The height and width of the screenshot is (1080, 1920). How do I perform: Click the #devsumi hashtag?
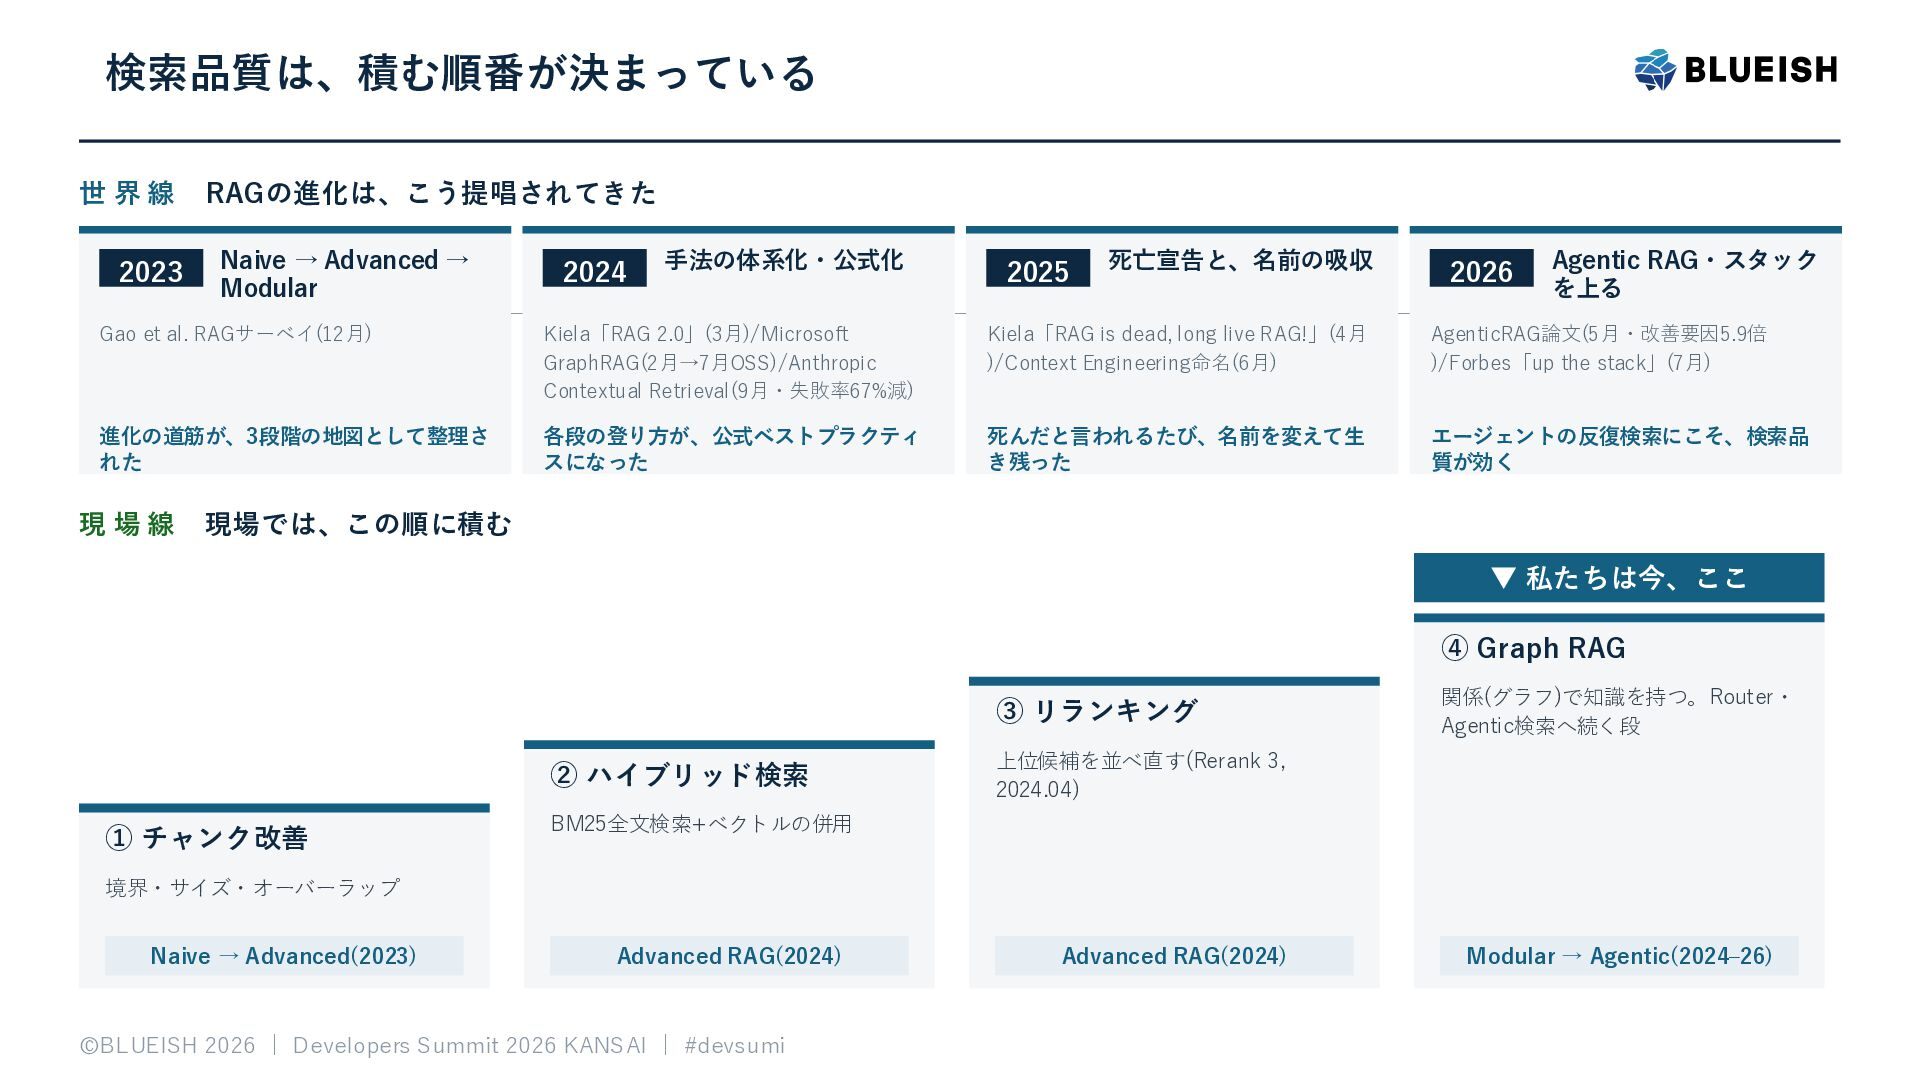(x=735, y=1046)
